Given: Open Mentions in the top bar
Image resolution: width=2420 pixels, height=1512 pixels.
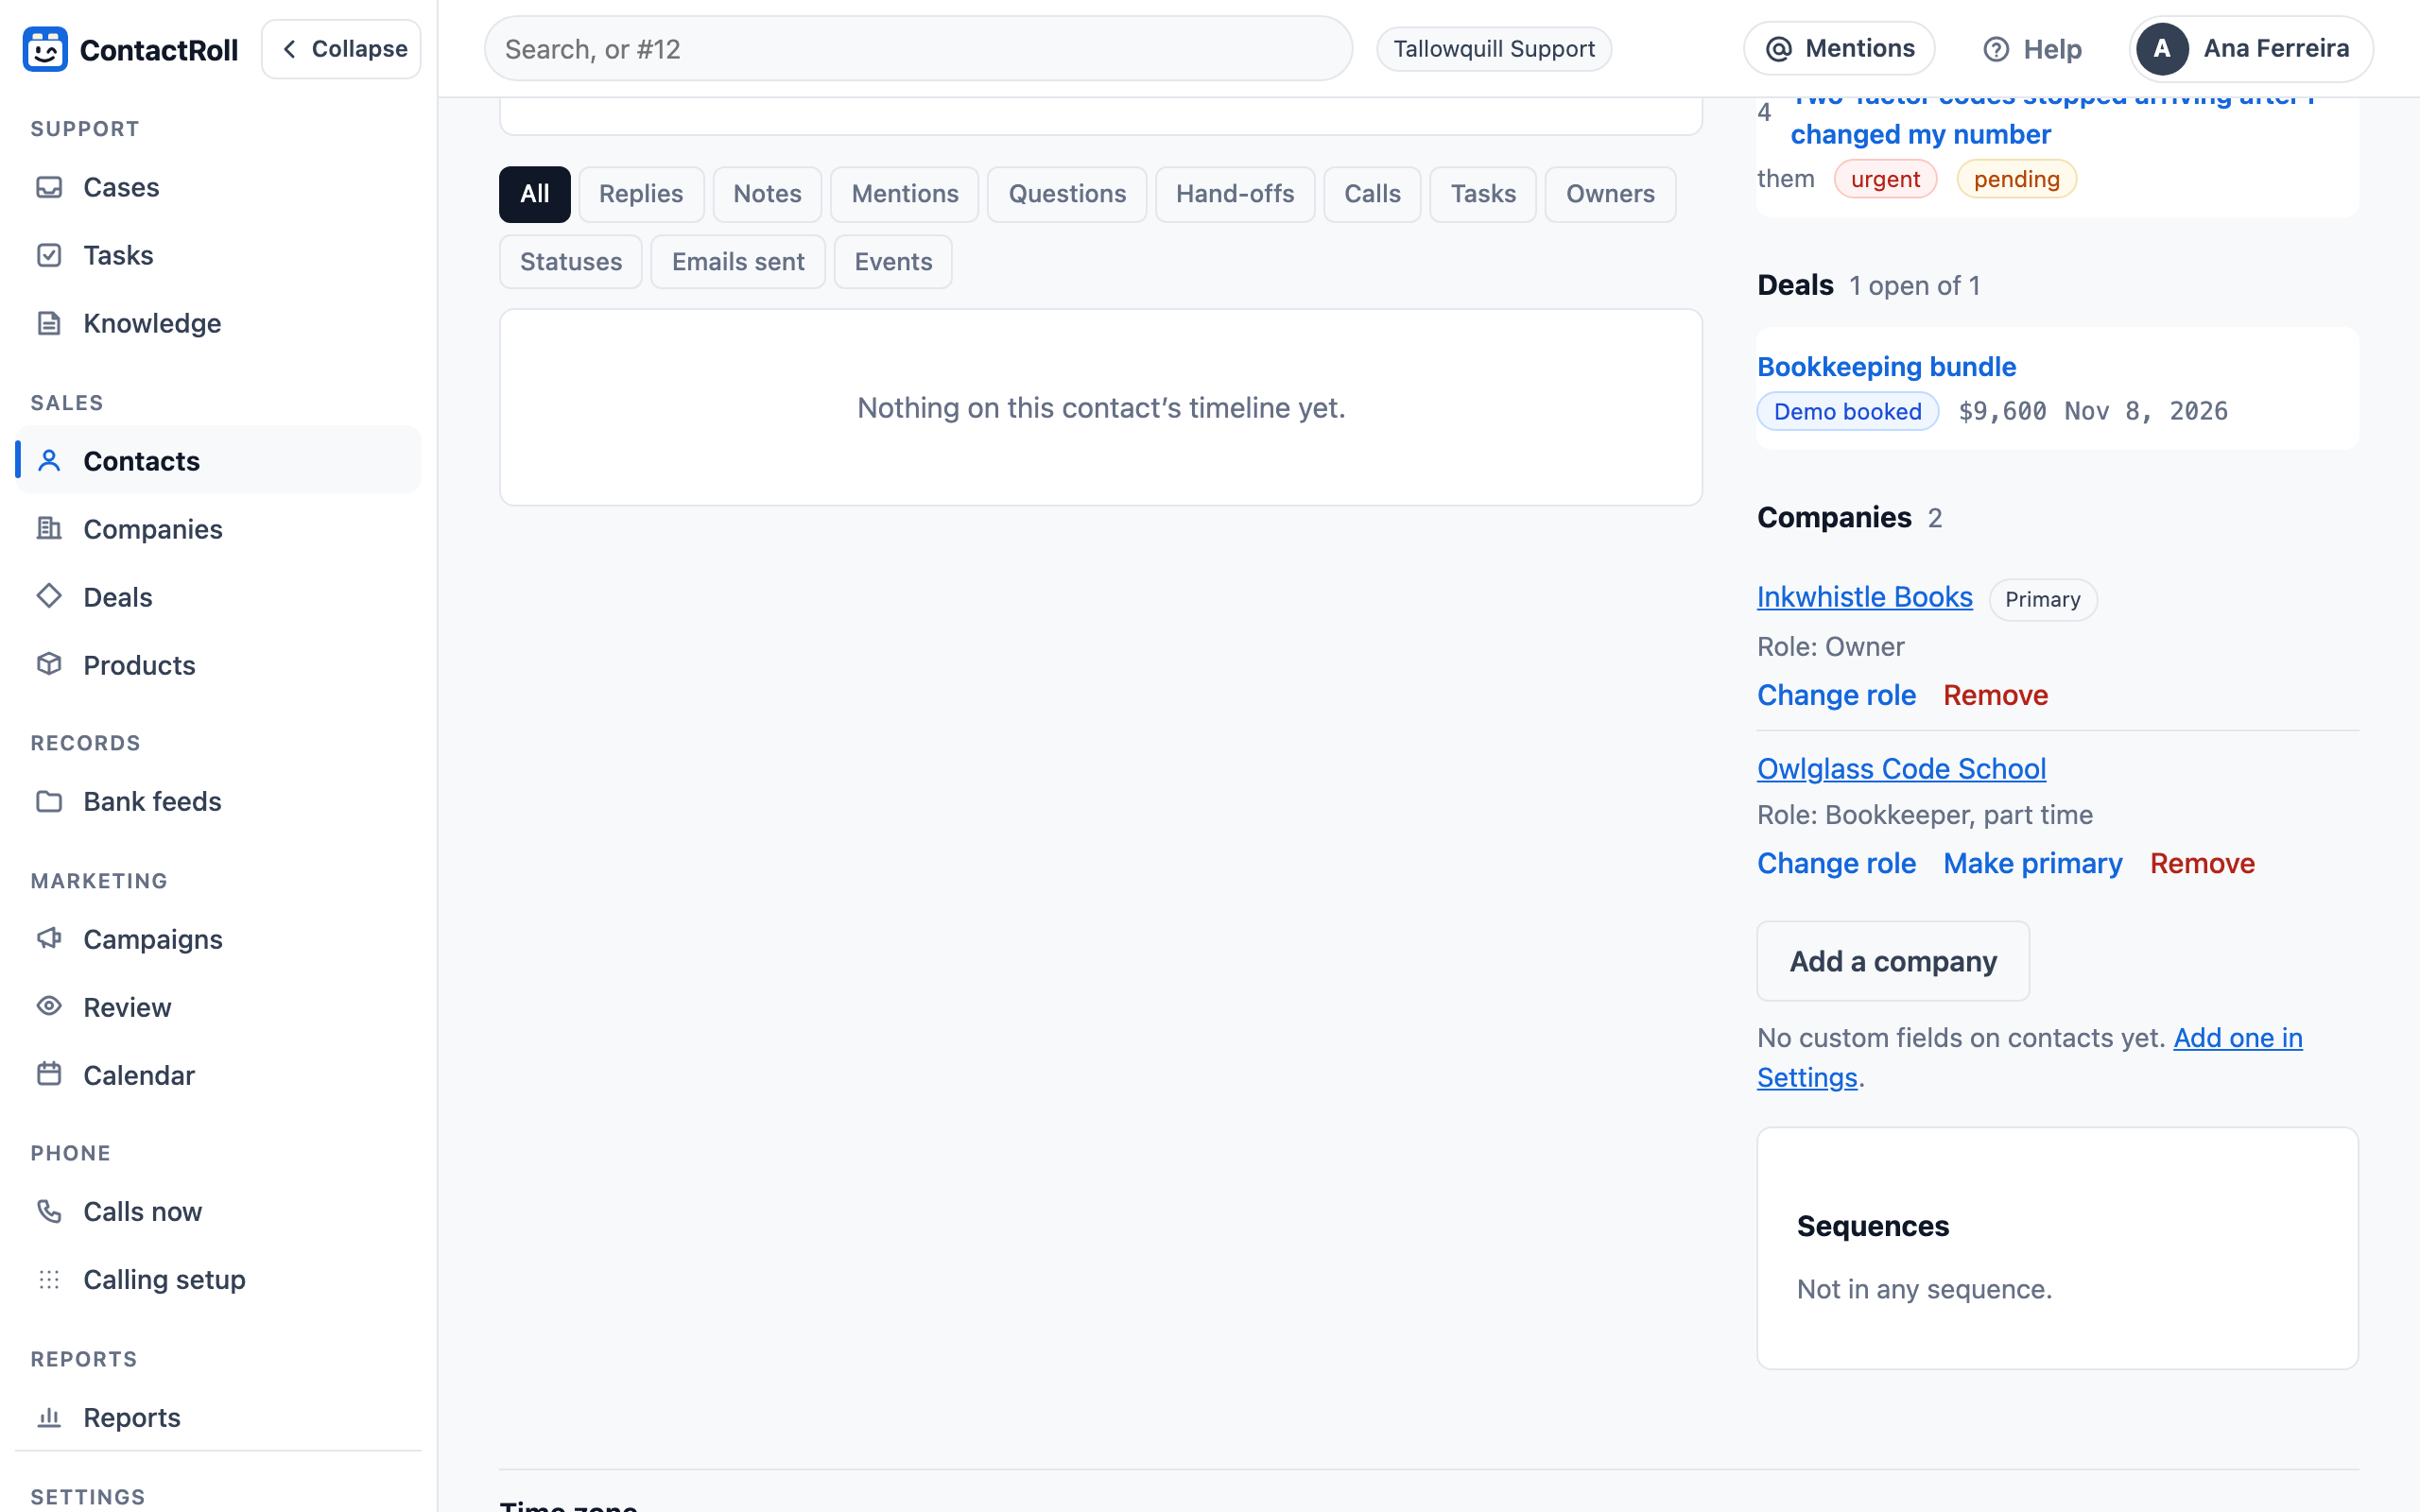Looking at the screenshot, I should (1839, 49).
